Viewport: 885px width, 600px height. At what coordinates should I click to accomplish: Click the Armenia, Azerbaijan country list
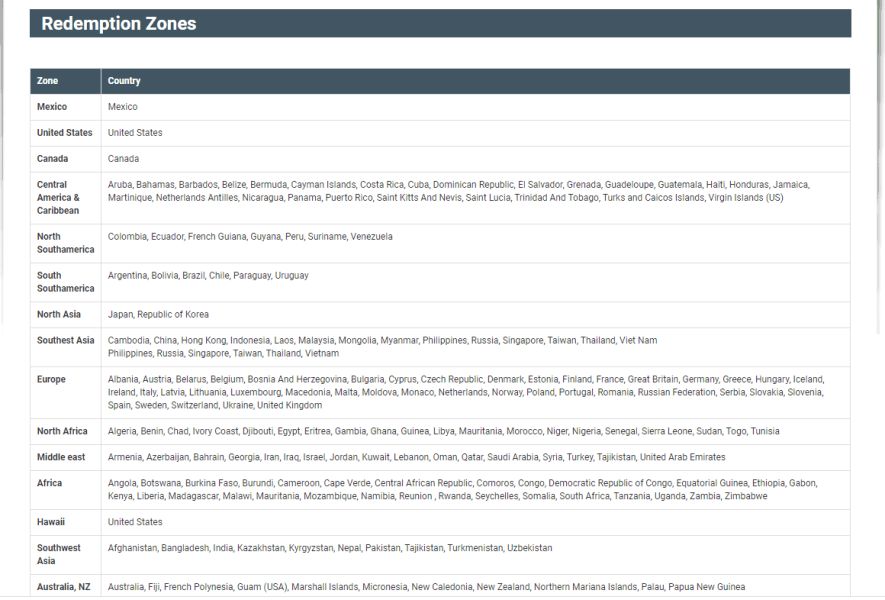(x=417, y=457)
